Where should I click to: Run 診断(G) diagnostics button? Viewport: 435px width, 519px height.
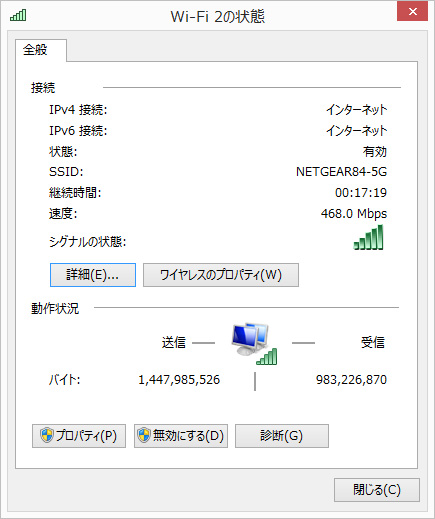tap(282, 436)
